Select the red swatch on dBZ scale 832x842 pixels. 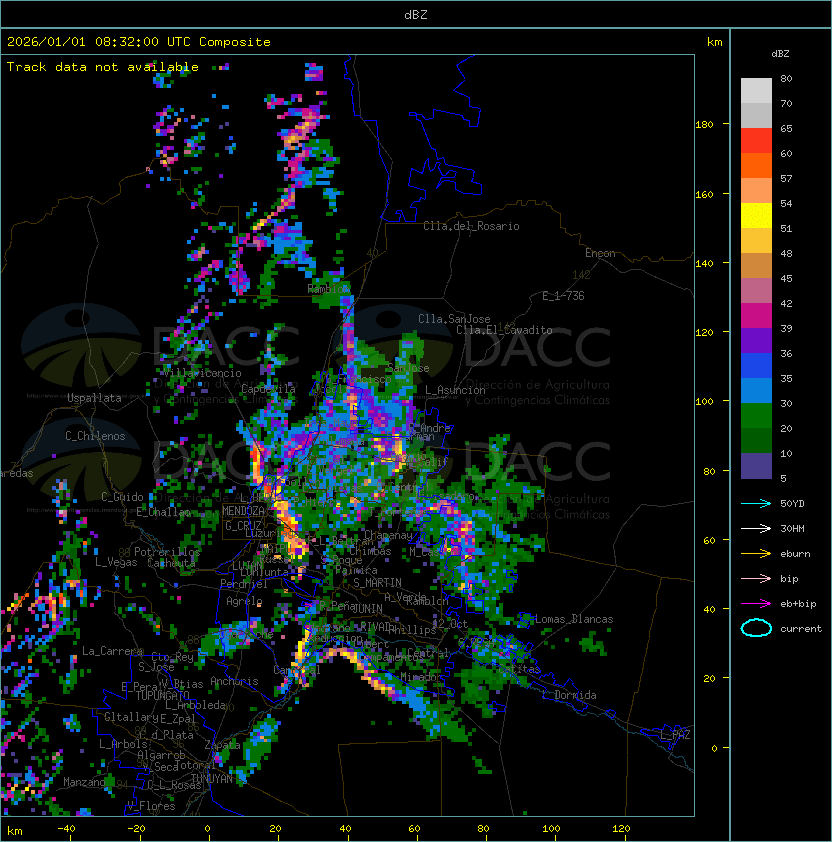(756, 141)
